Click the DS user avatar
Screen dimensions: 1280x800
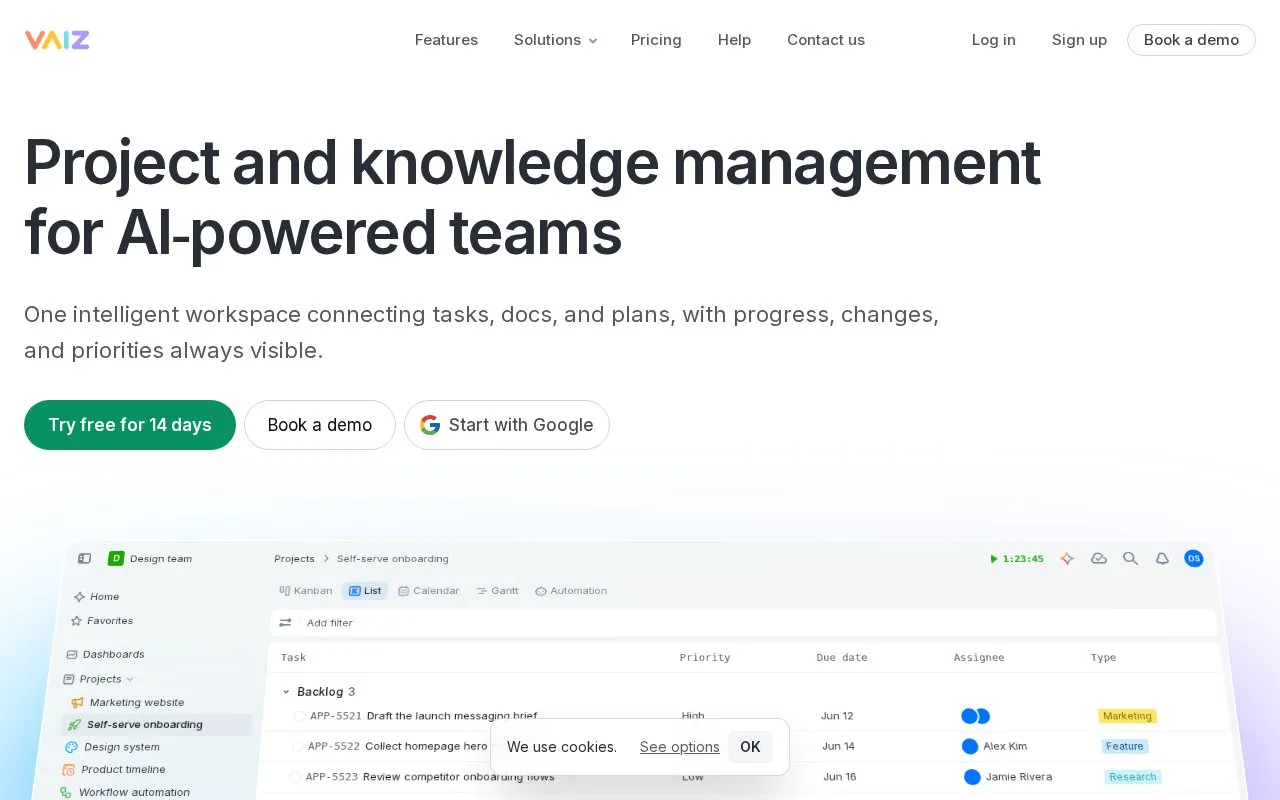(1194, 559)
